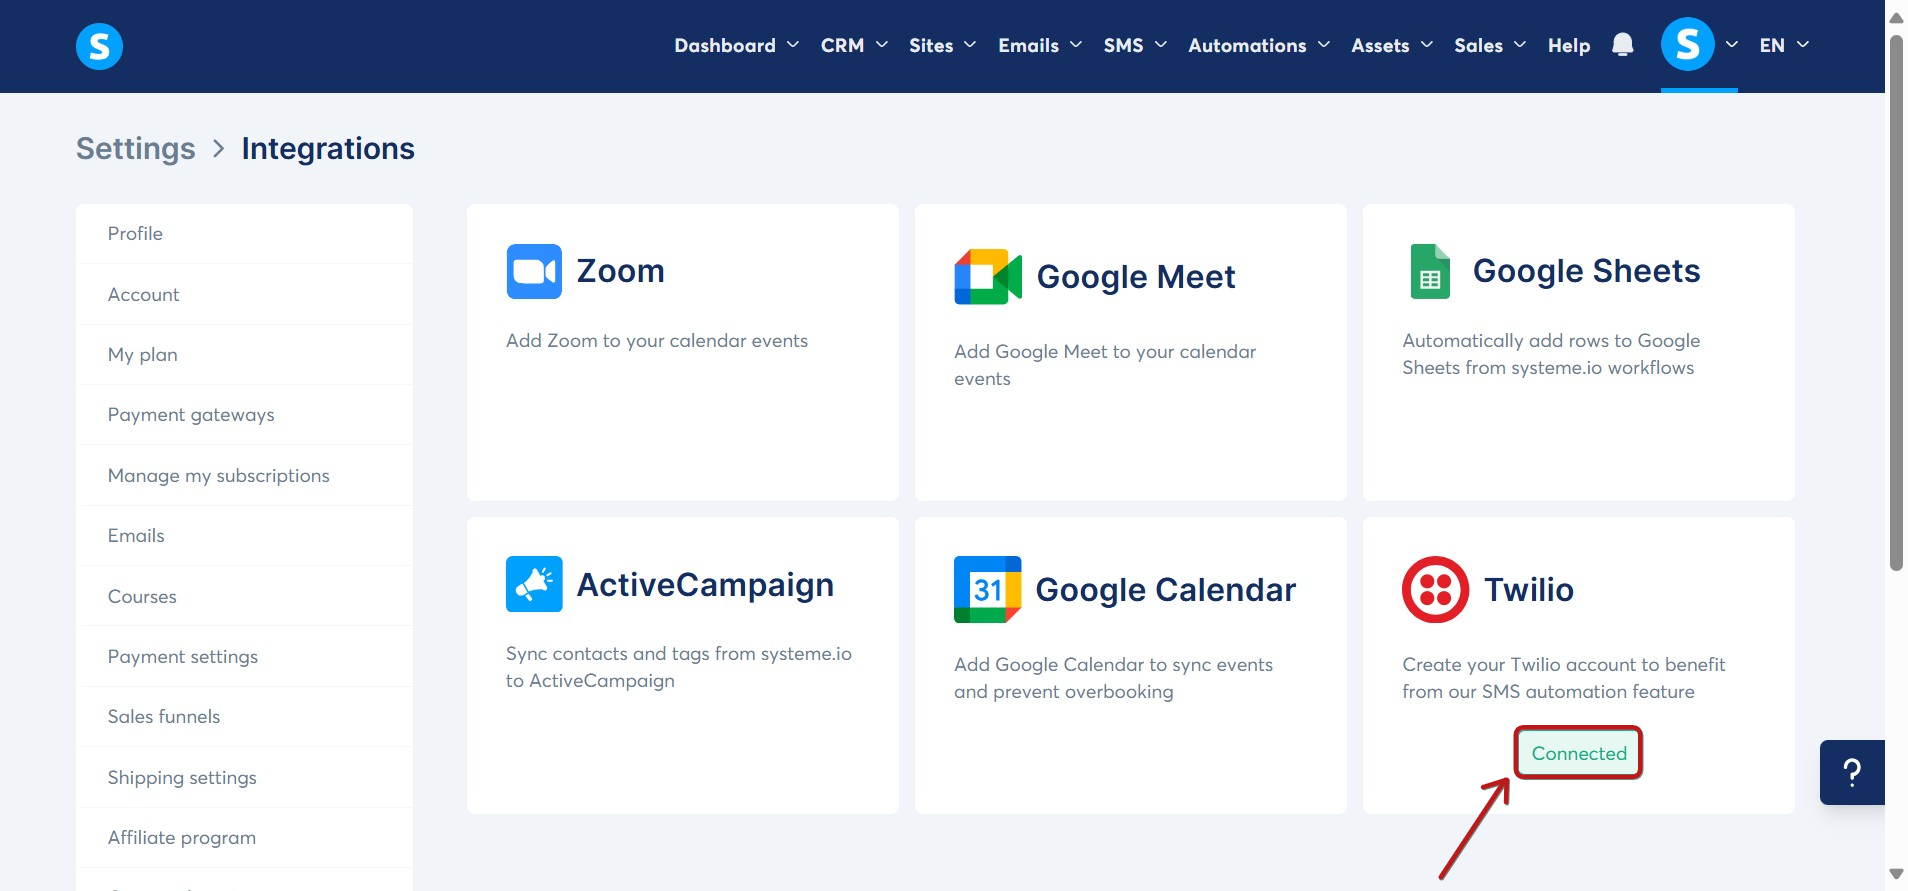Viewport: 1908px width, 891px height.
Task: Open the ActiveCampaign integration title
Action: click(x=705, y=585)
